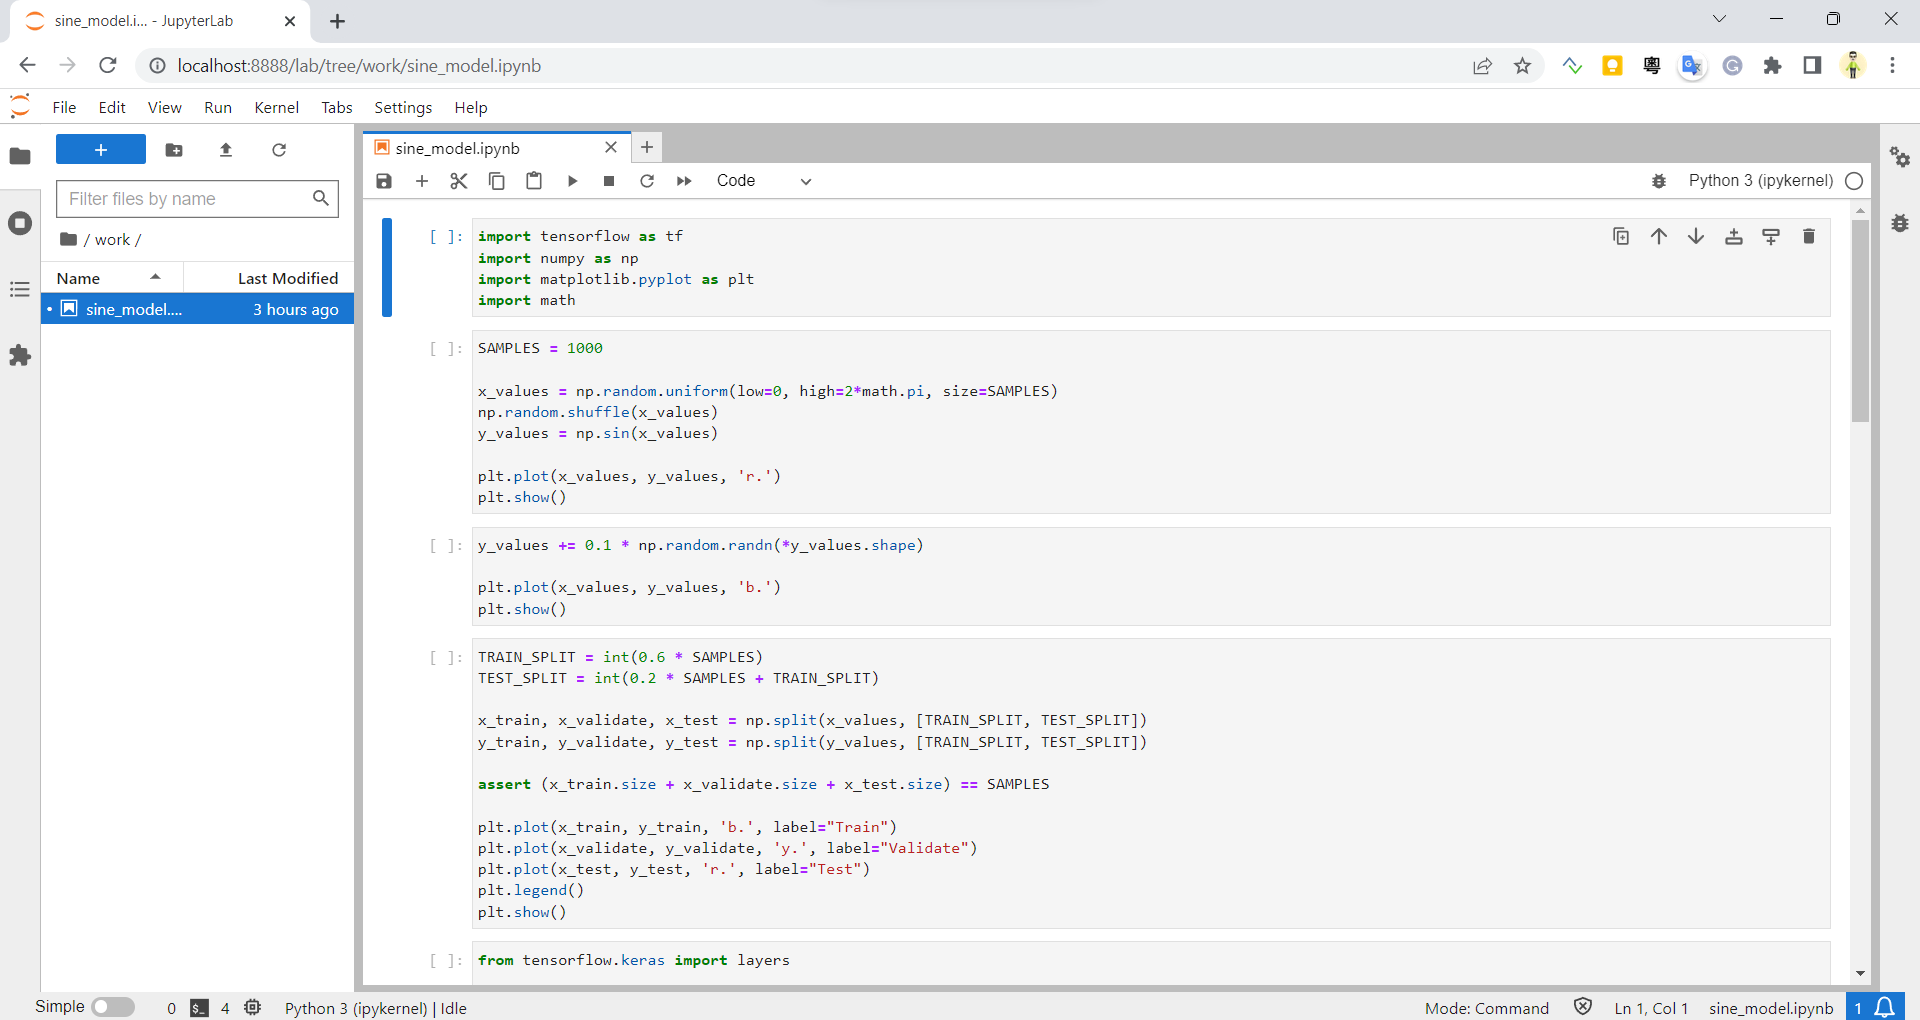
Task: Restart kernel and run all cells
Action: tap(684, 181)
